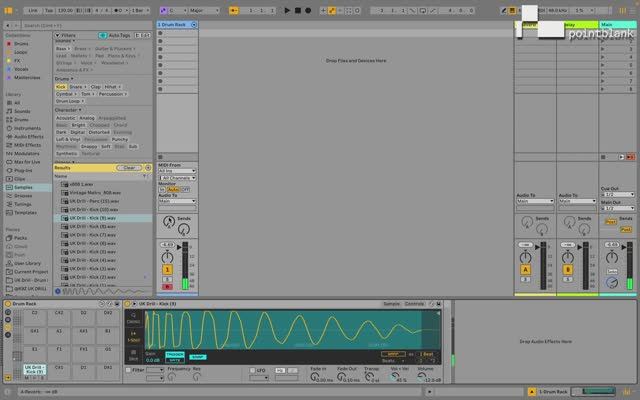The height and width of the screenshot is (400, 640).
Task: Click the MIDI overdub plus icon
Action: pyautogui.click(x=323, y=11)
